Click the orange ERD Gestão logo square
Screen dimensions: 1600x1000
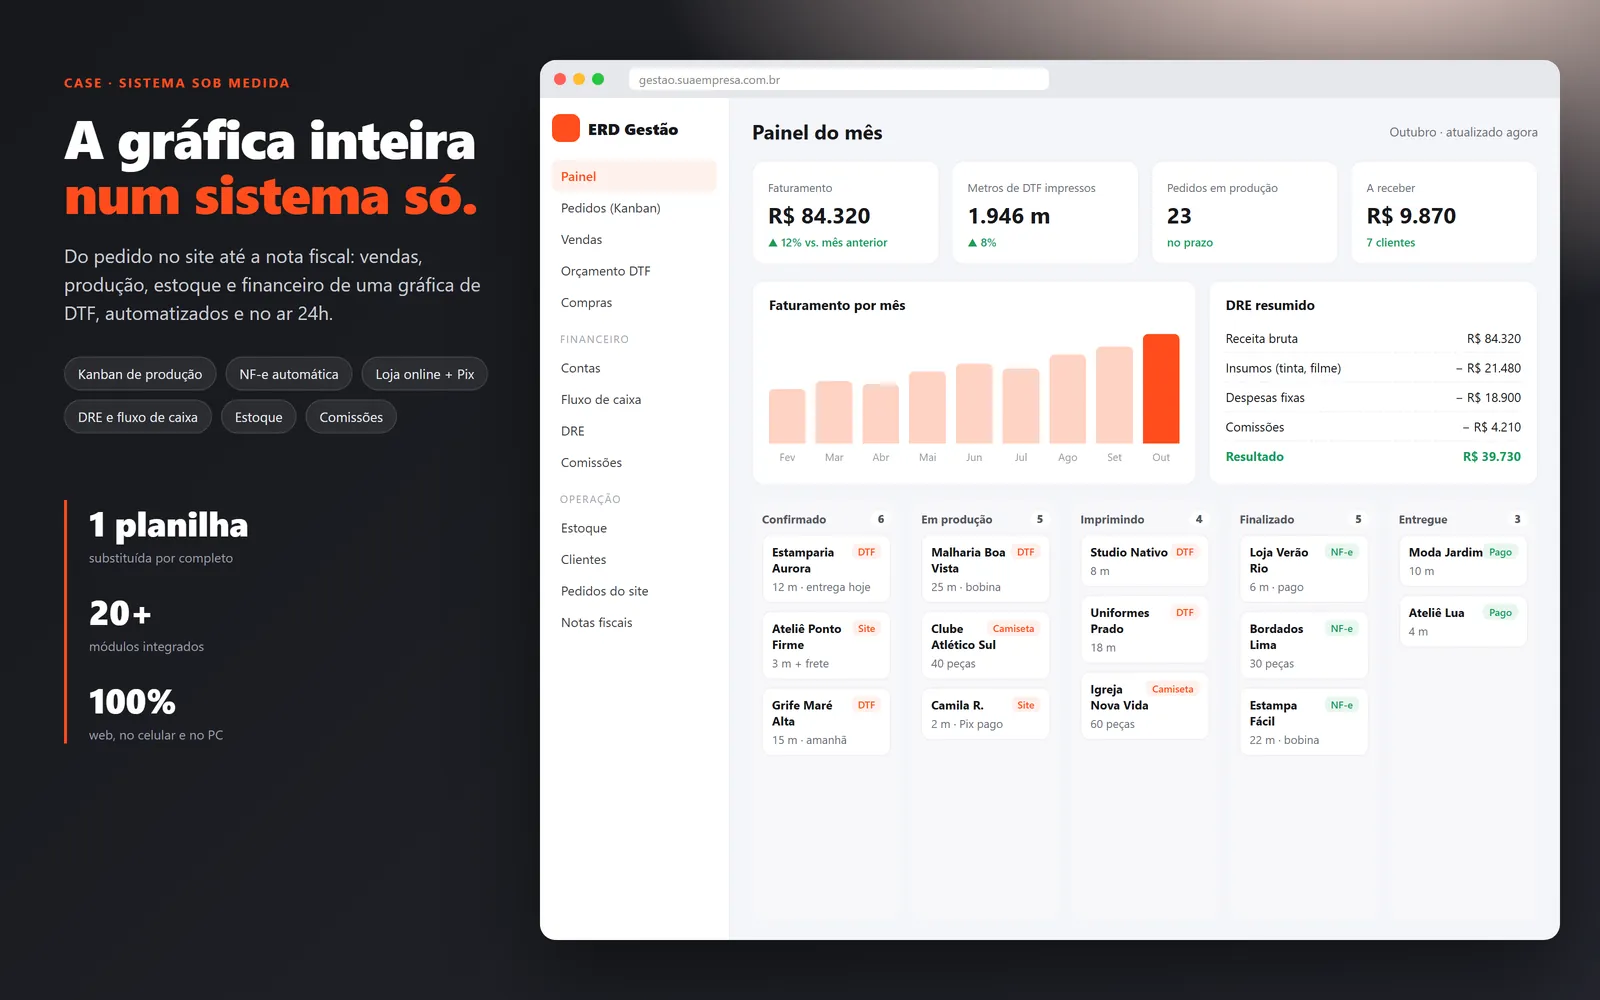tap(566, 128)
